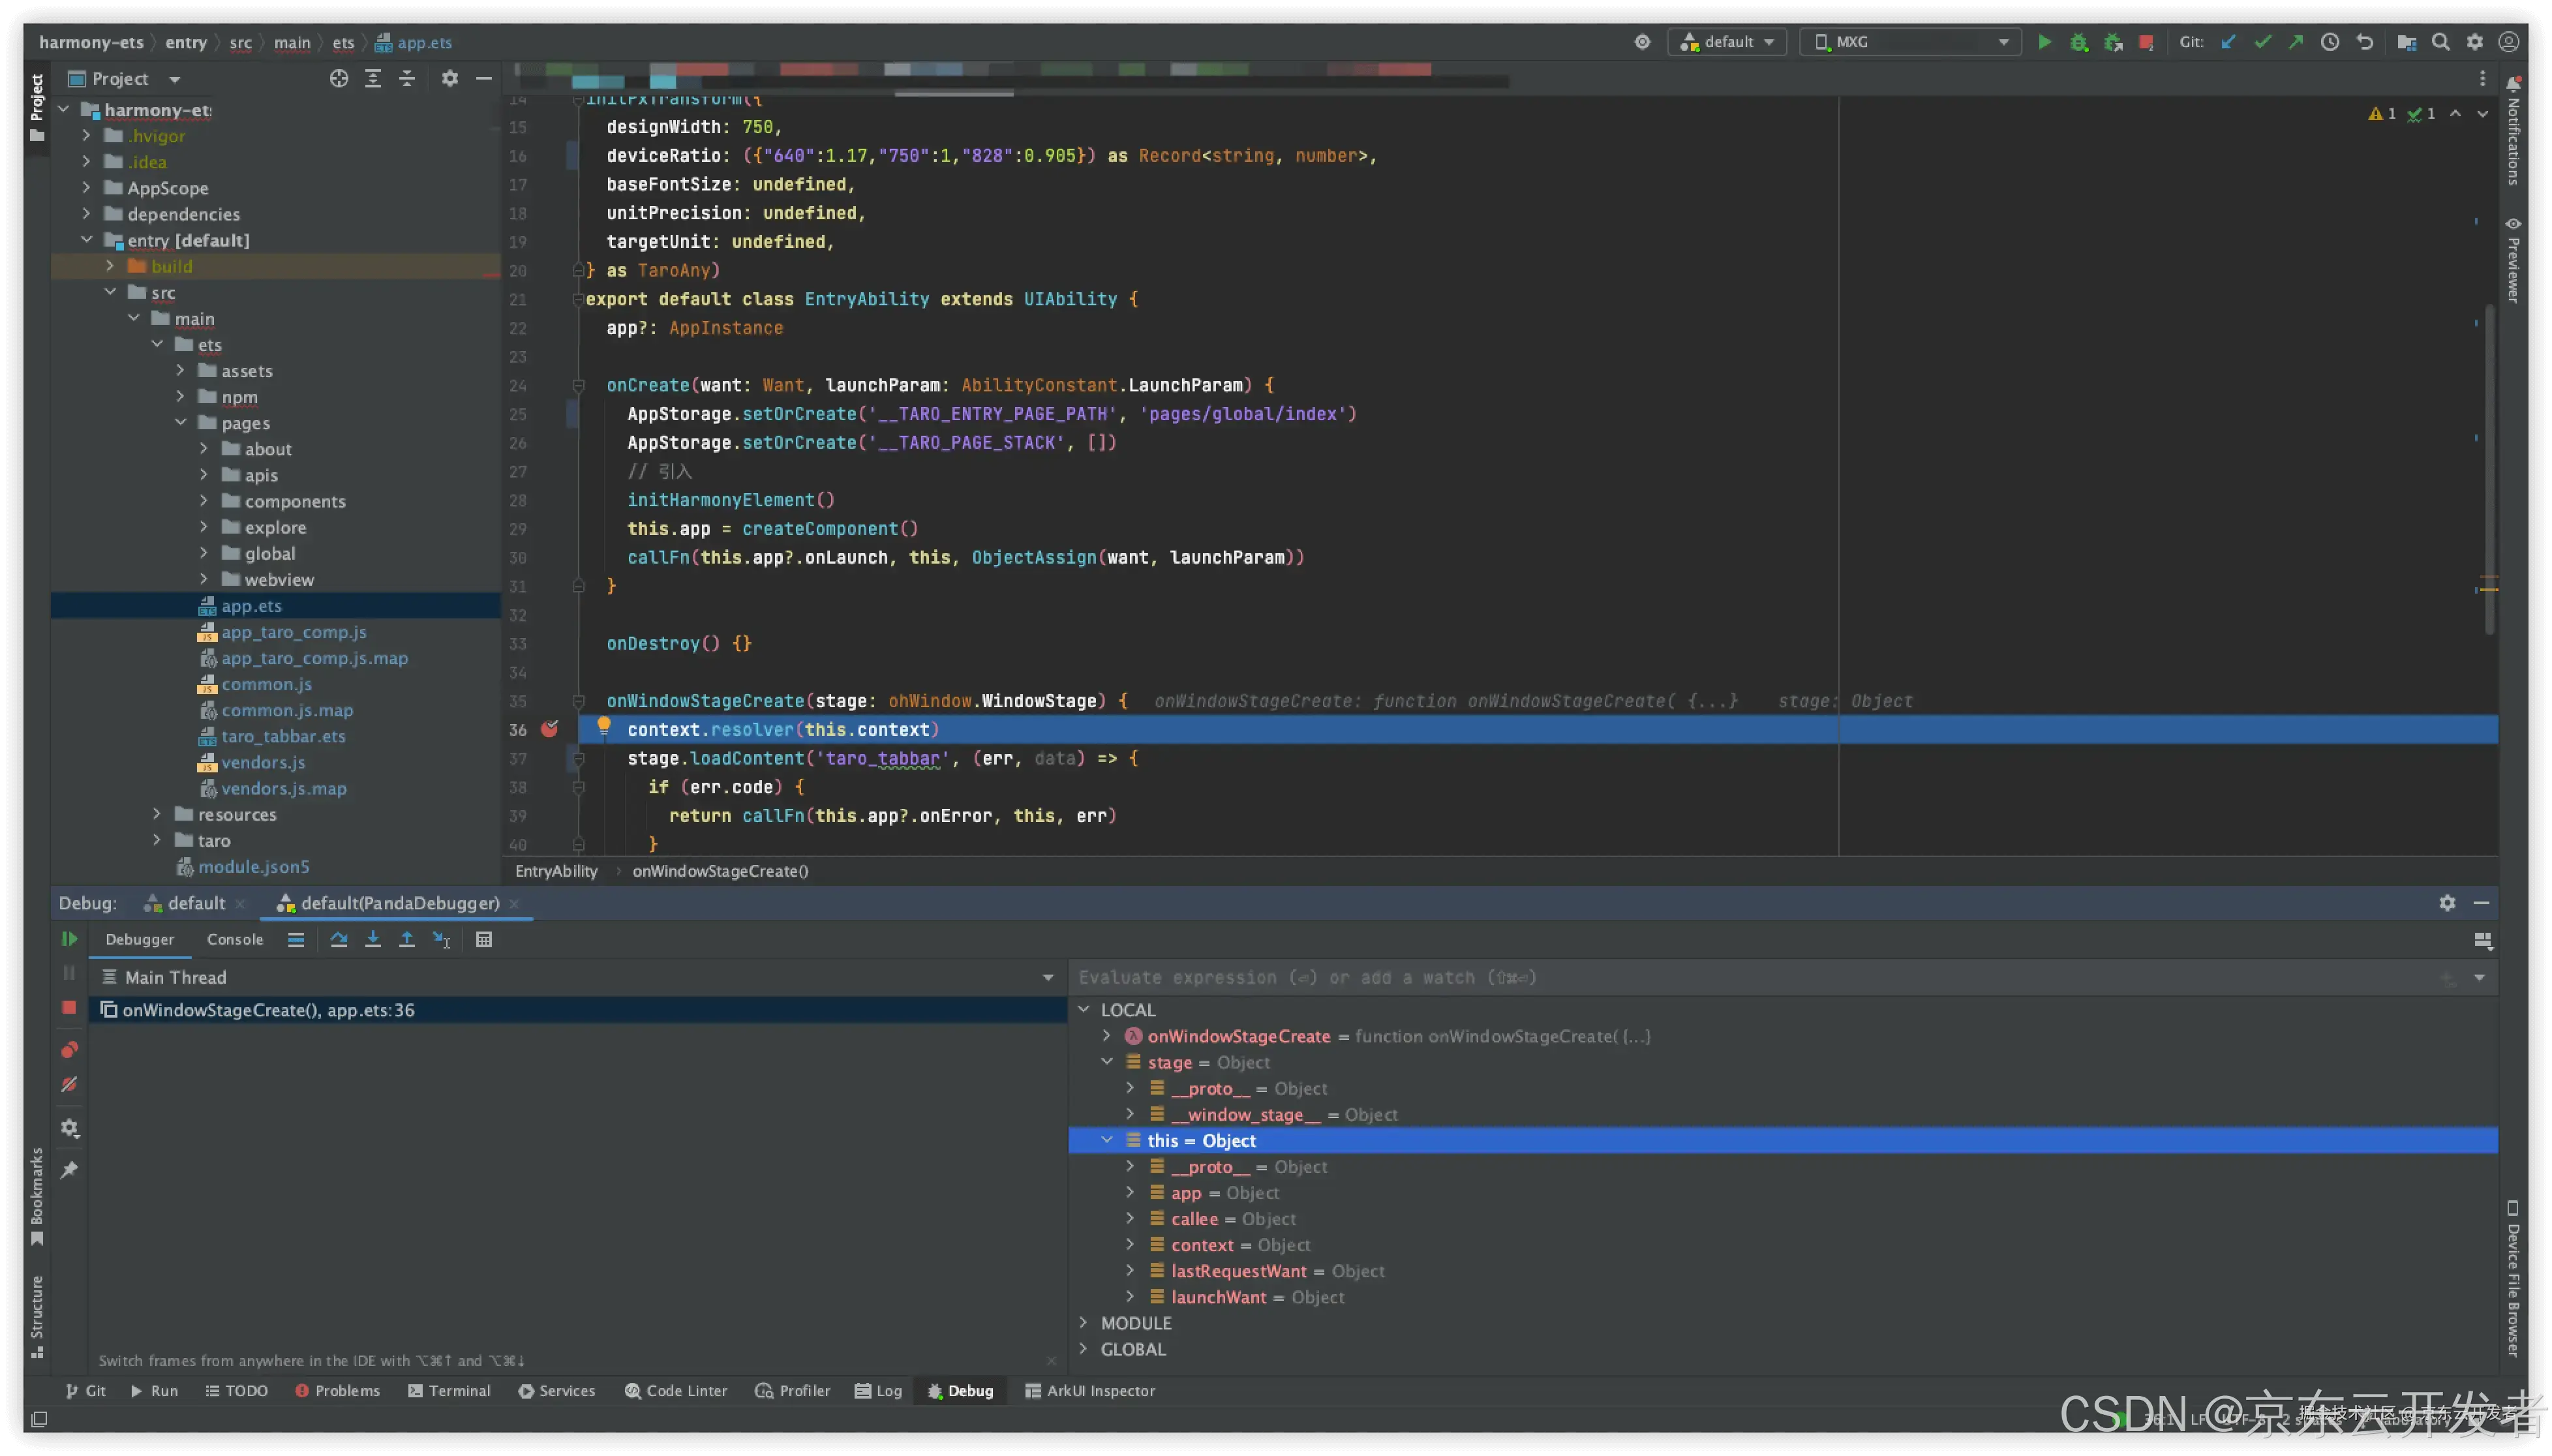The height and width of the screenshot is (1456, 2552).
Task: Toggle Device File Browser panel
Action: (2512, 1278)
